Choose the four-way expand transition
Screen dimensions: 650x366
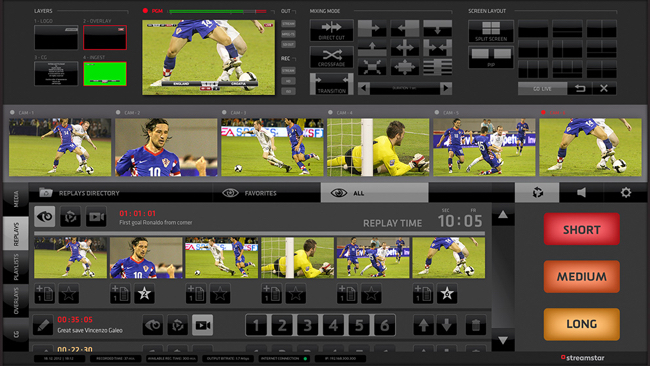(x=405, y=48)
